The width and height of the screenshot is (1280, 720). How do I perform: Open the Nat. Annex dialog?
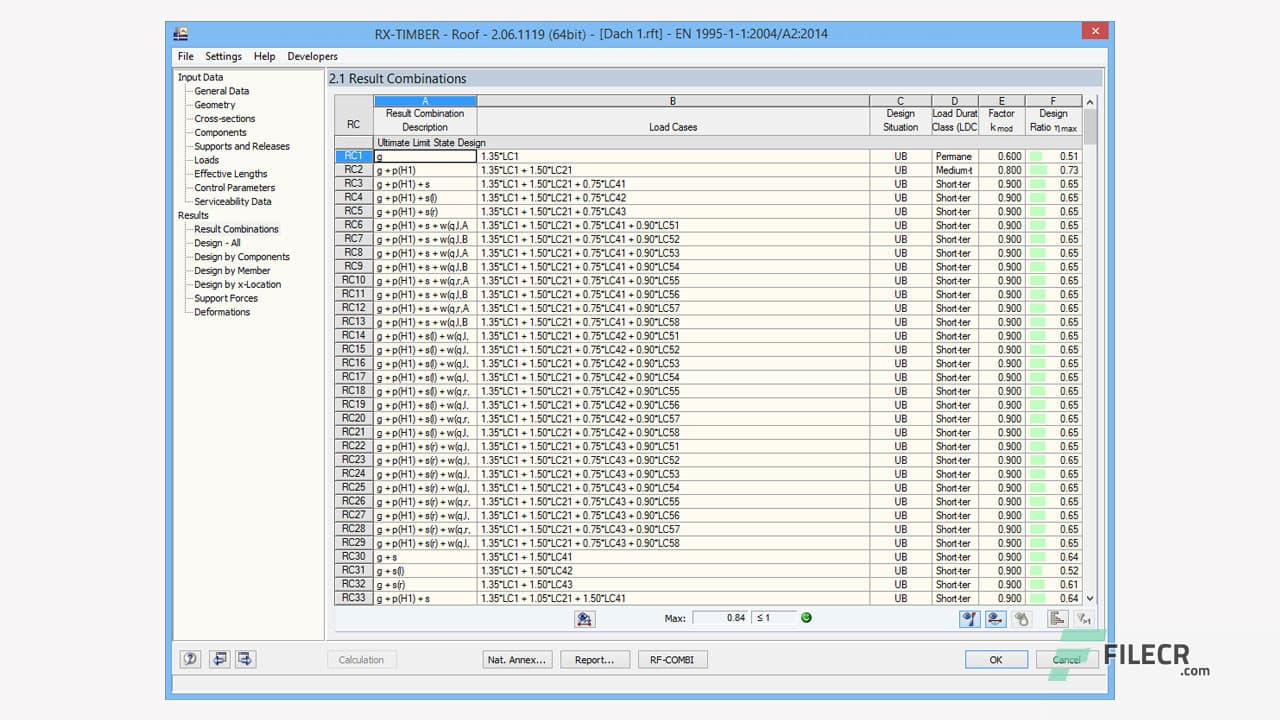click(x=517, y=659)
